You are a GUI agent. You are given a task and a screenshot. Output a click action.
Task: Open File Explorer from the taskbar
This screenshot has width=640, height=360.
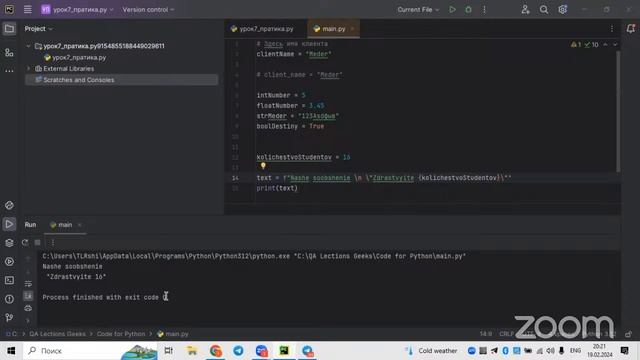(191, 351)
